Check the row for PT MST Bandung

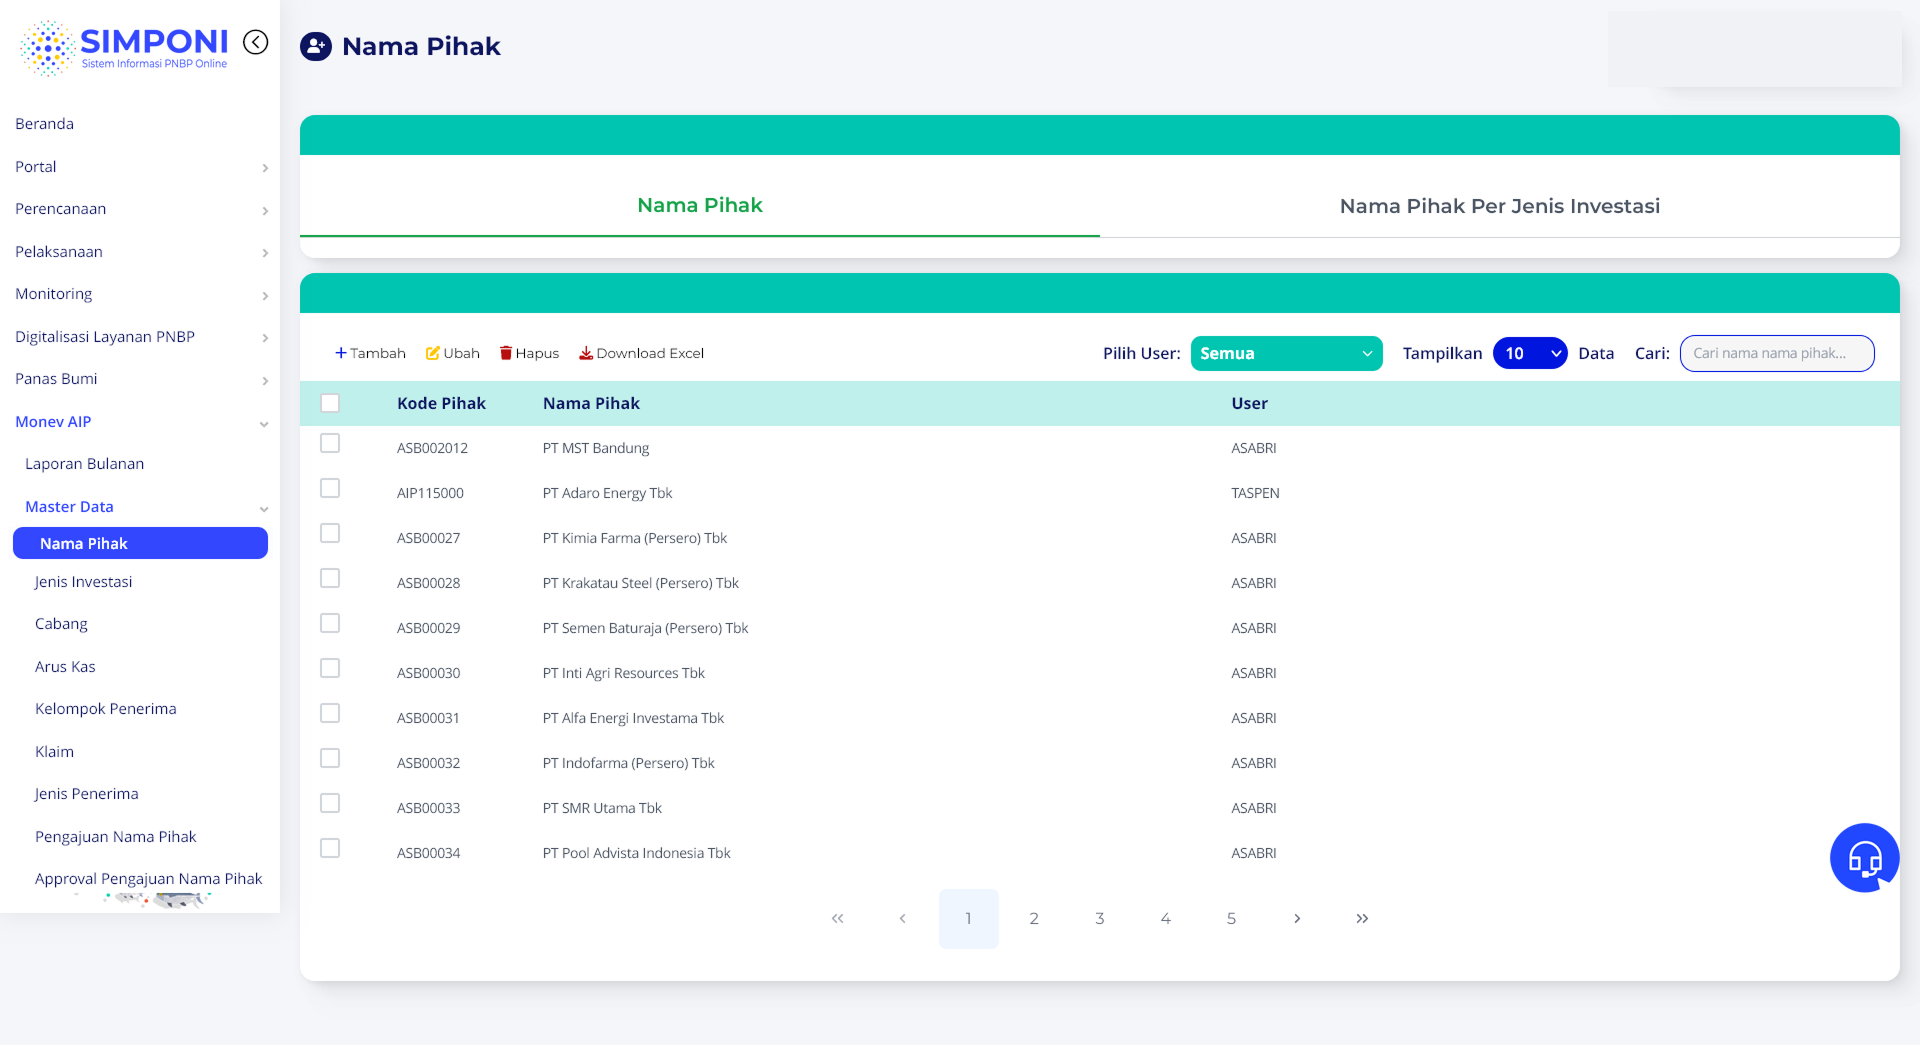(x=330, y=443)
